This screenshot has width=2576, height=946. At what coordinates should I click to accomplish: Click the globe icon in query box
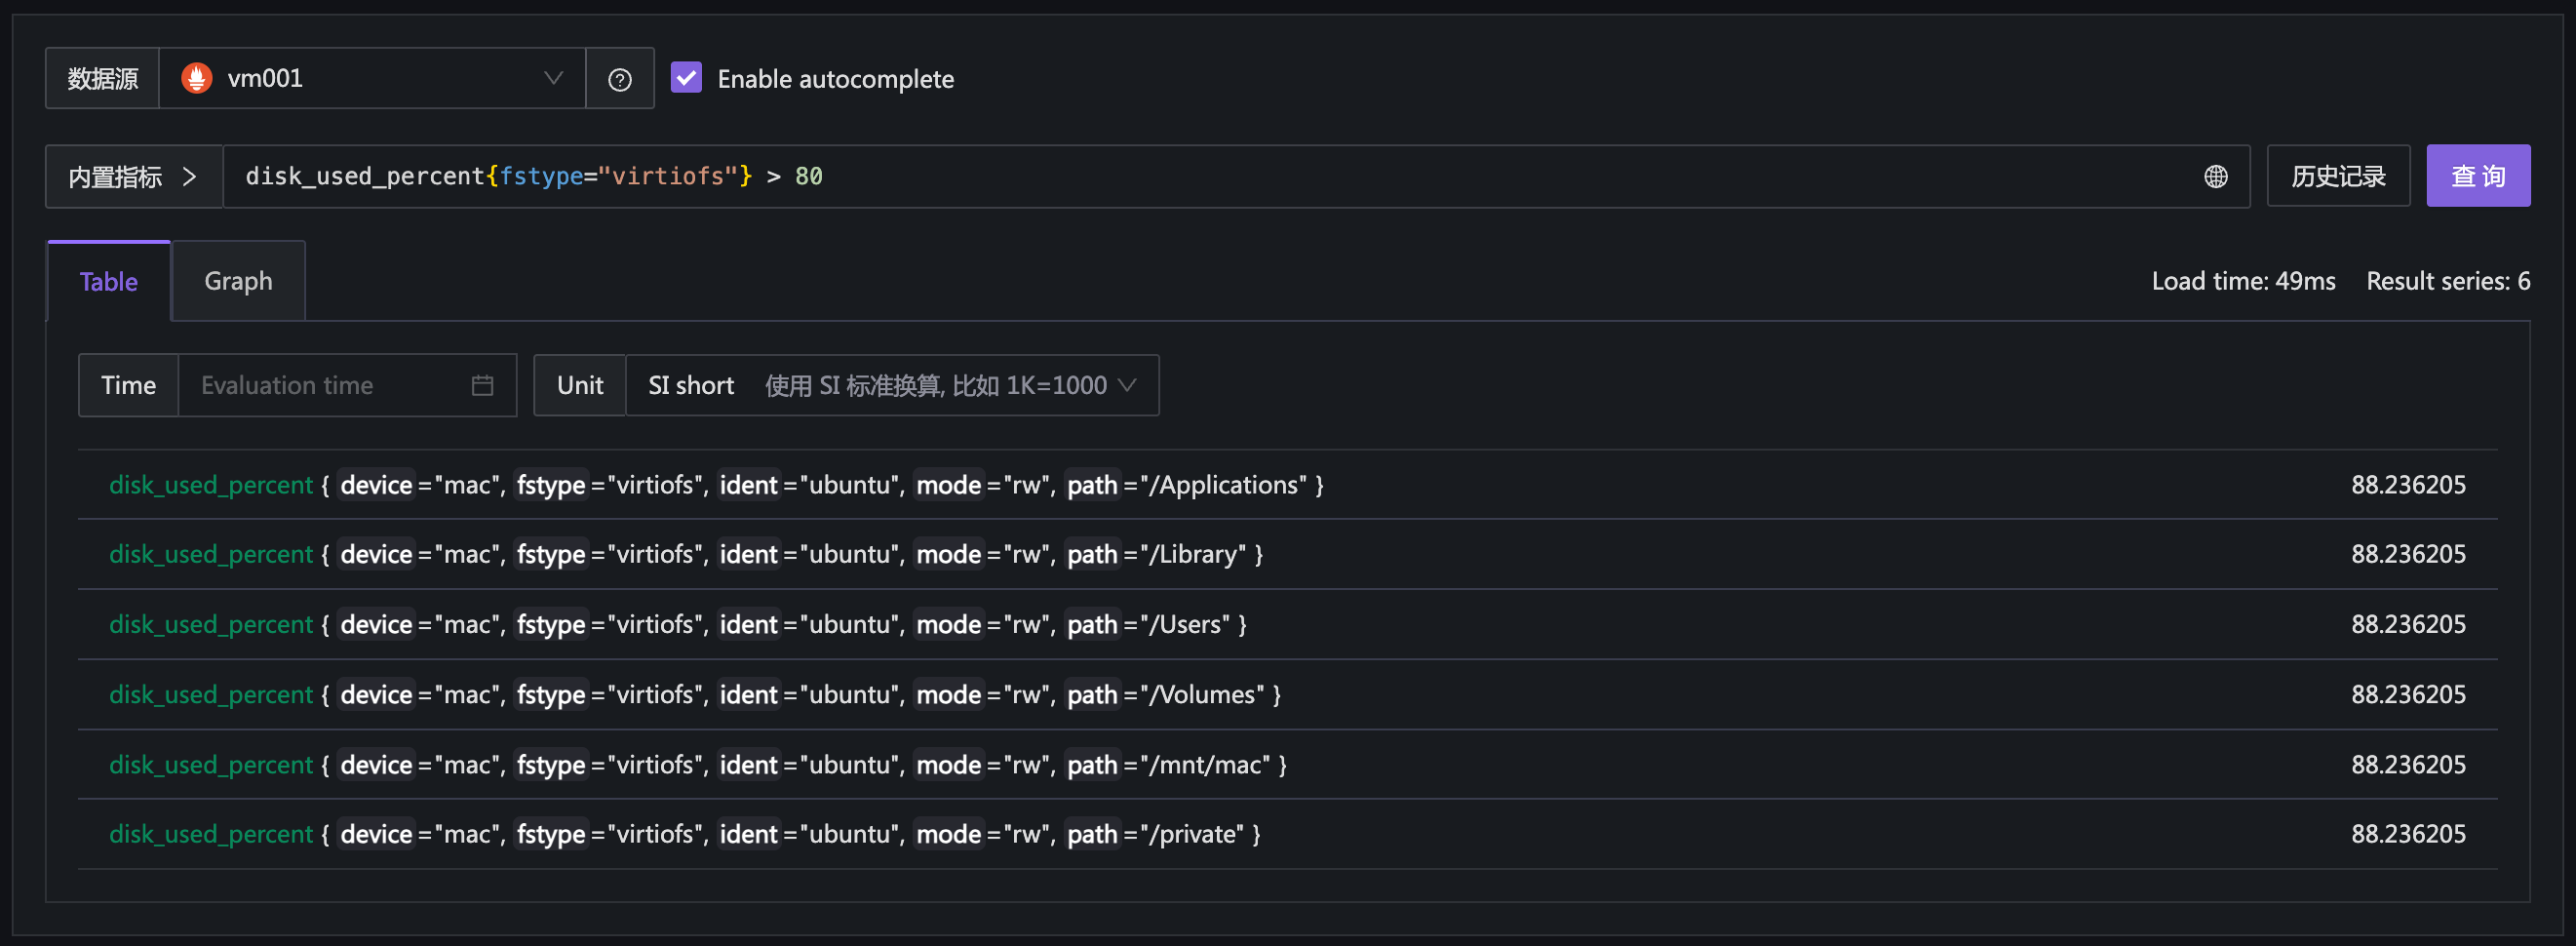2215,177
